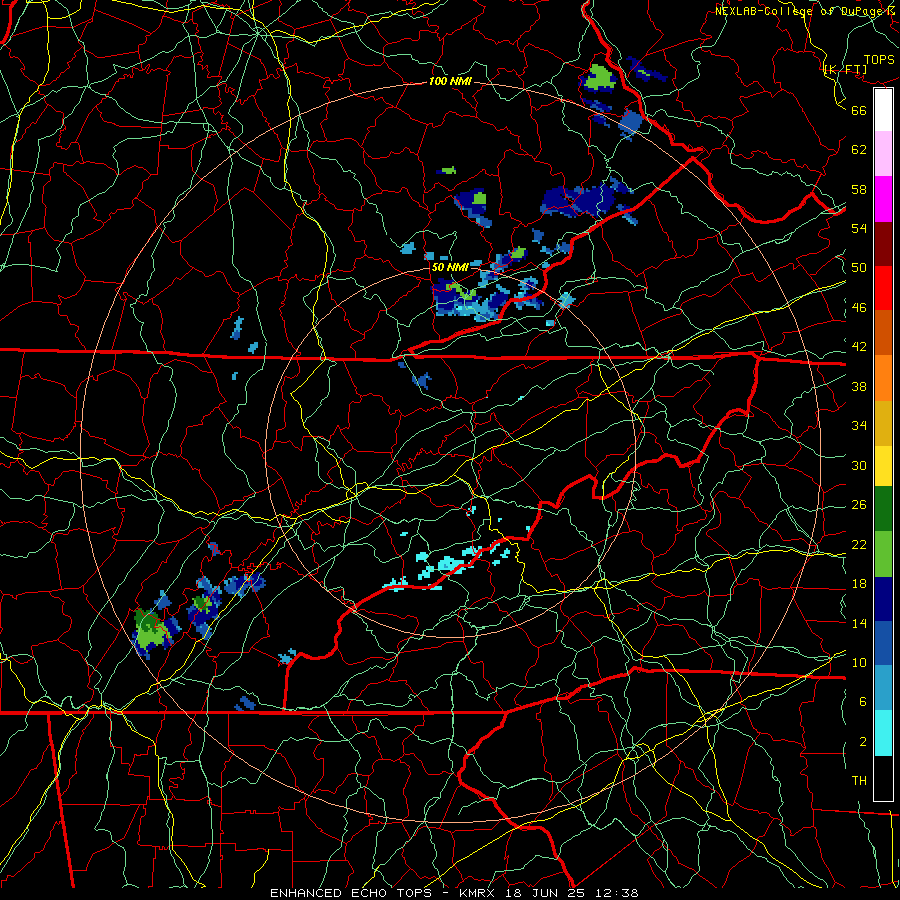Click the legend value 42
Viewport: 900px width, 900px height.
point(859,347)
